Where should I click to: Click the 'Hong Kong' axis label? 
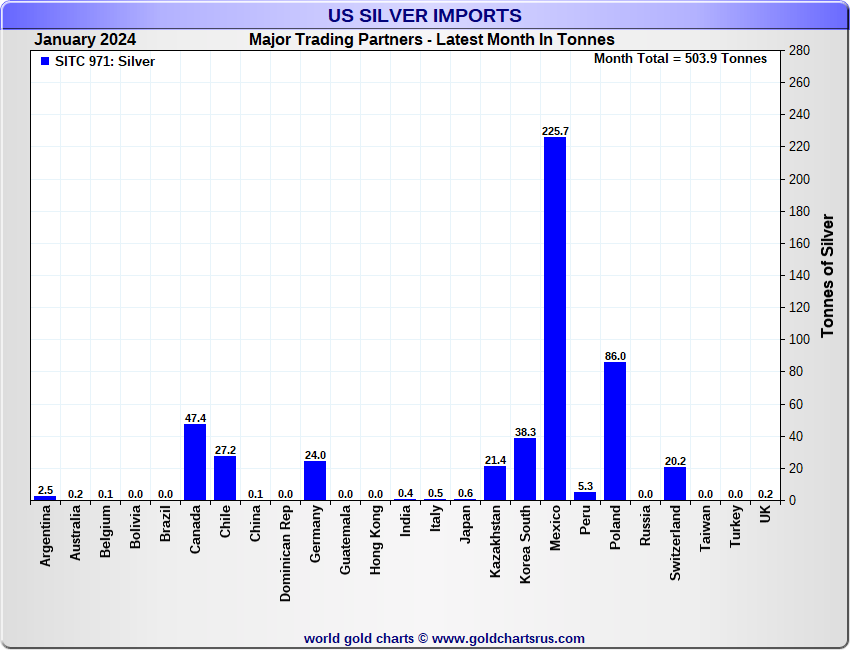tap(375, 540)
